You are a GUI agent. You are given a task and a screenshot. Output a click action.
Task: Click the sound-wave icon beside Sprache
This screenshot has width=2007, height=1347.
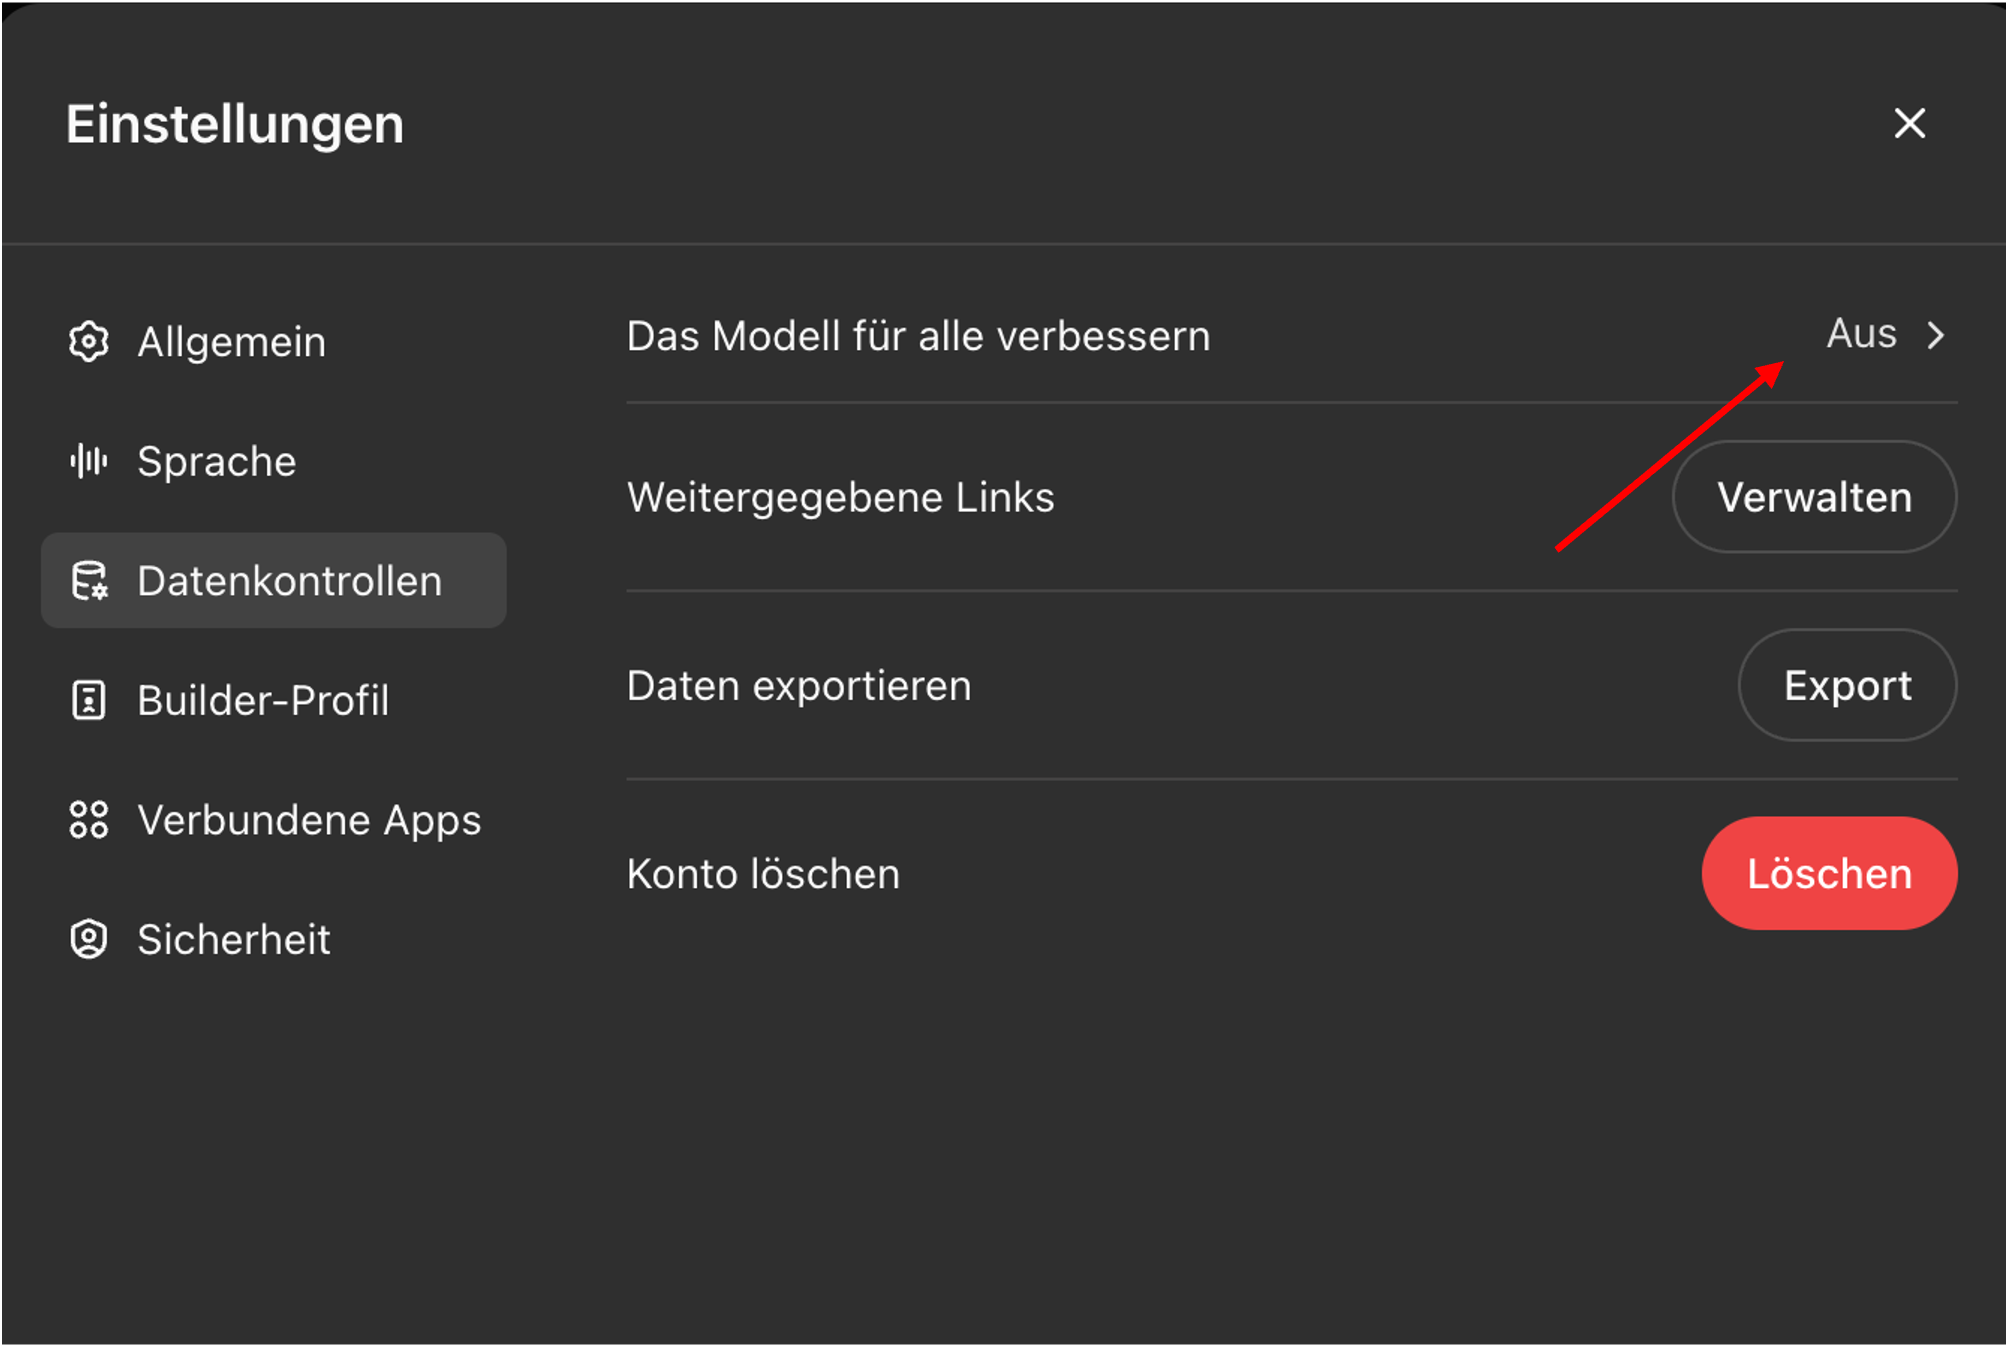tap(89, 461)
